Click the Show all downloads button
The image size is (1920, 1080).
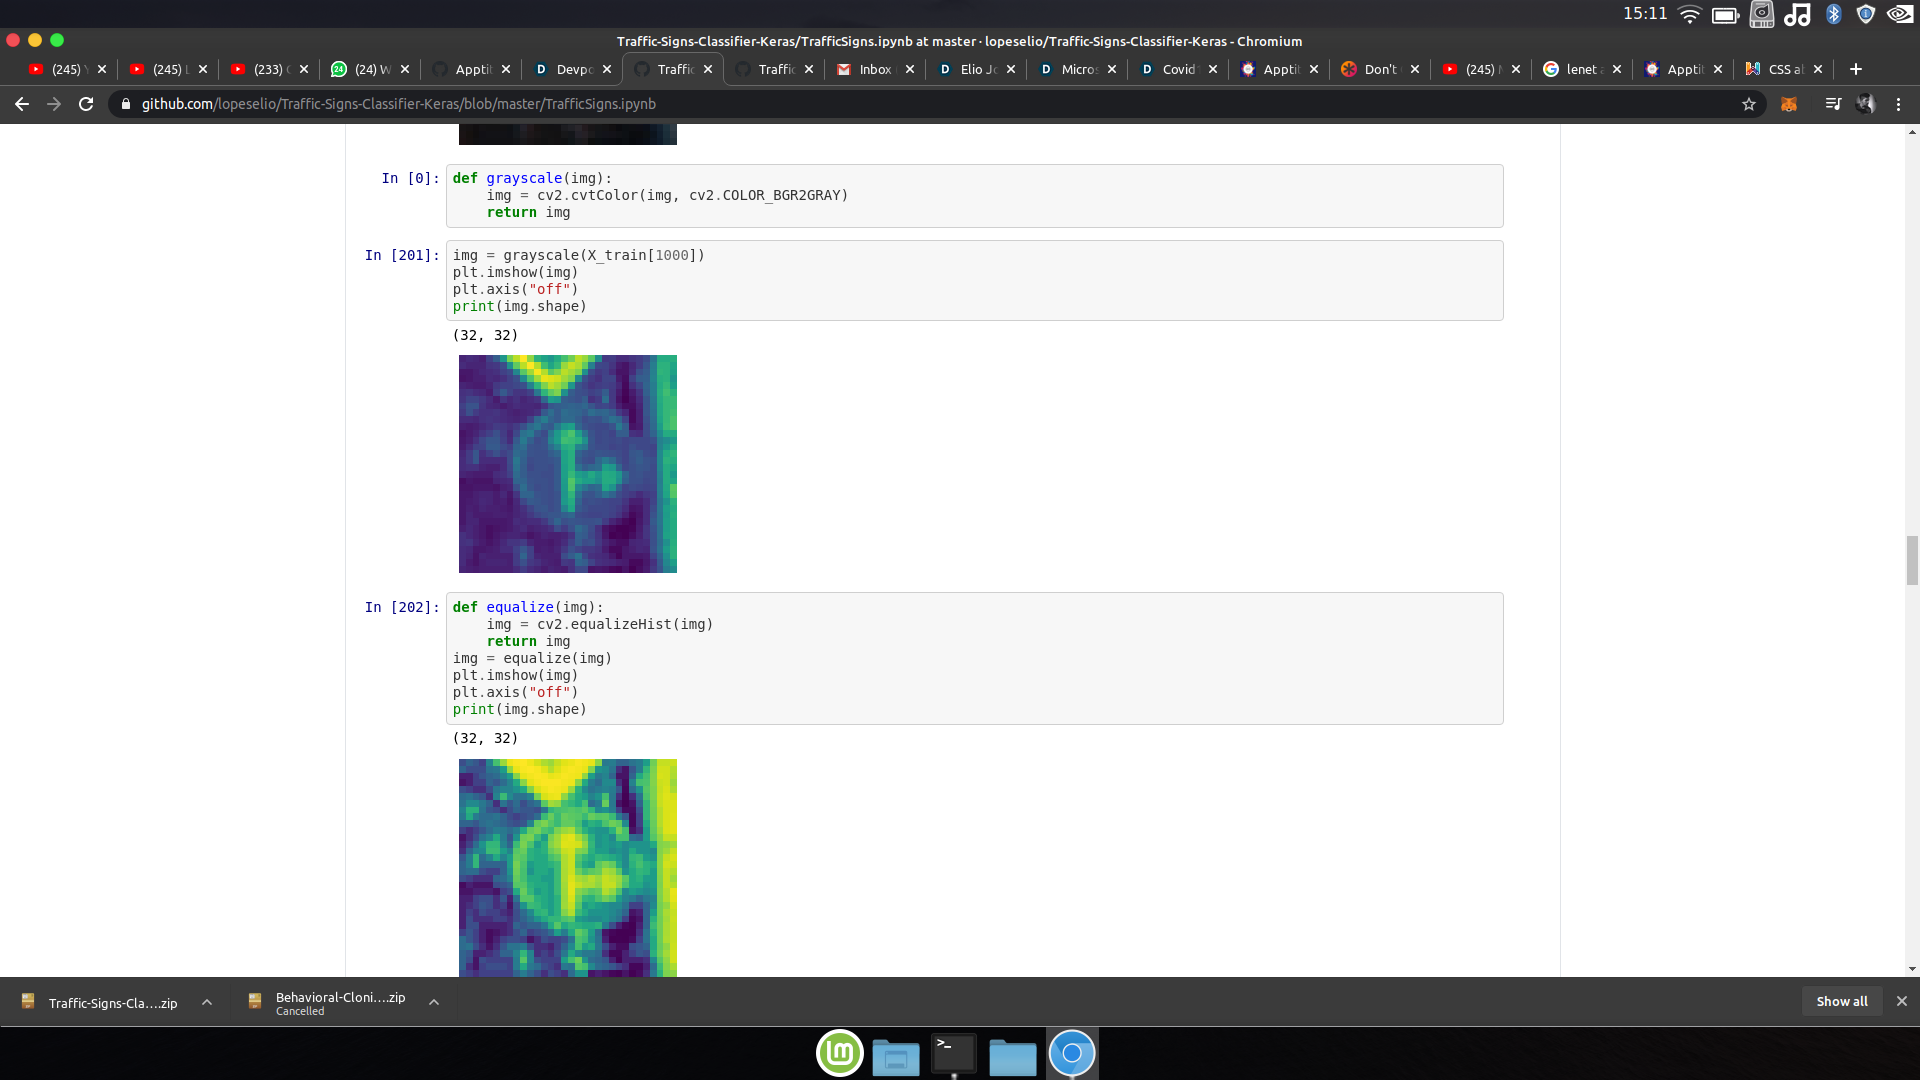tap(1841, 1001)
